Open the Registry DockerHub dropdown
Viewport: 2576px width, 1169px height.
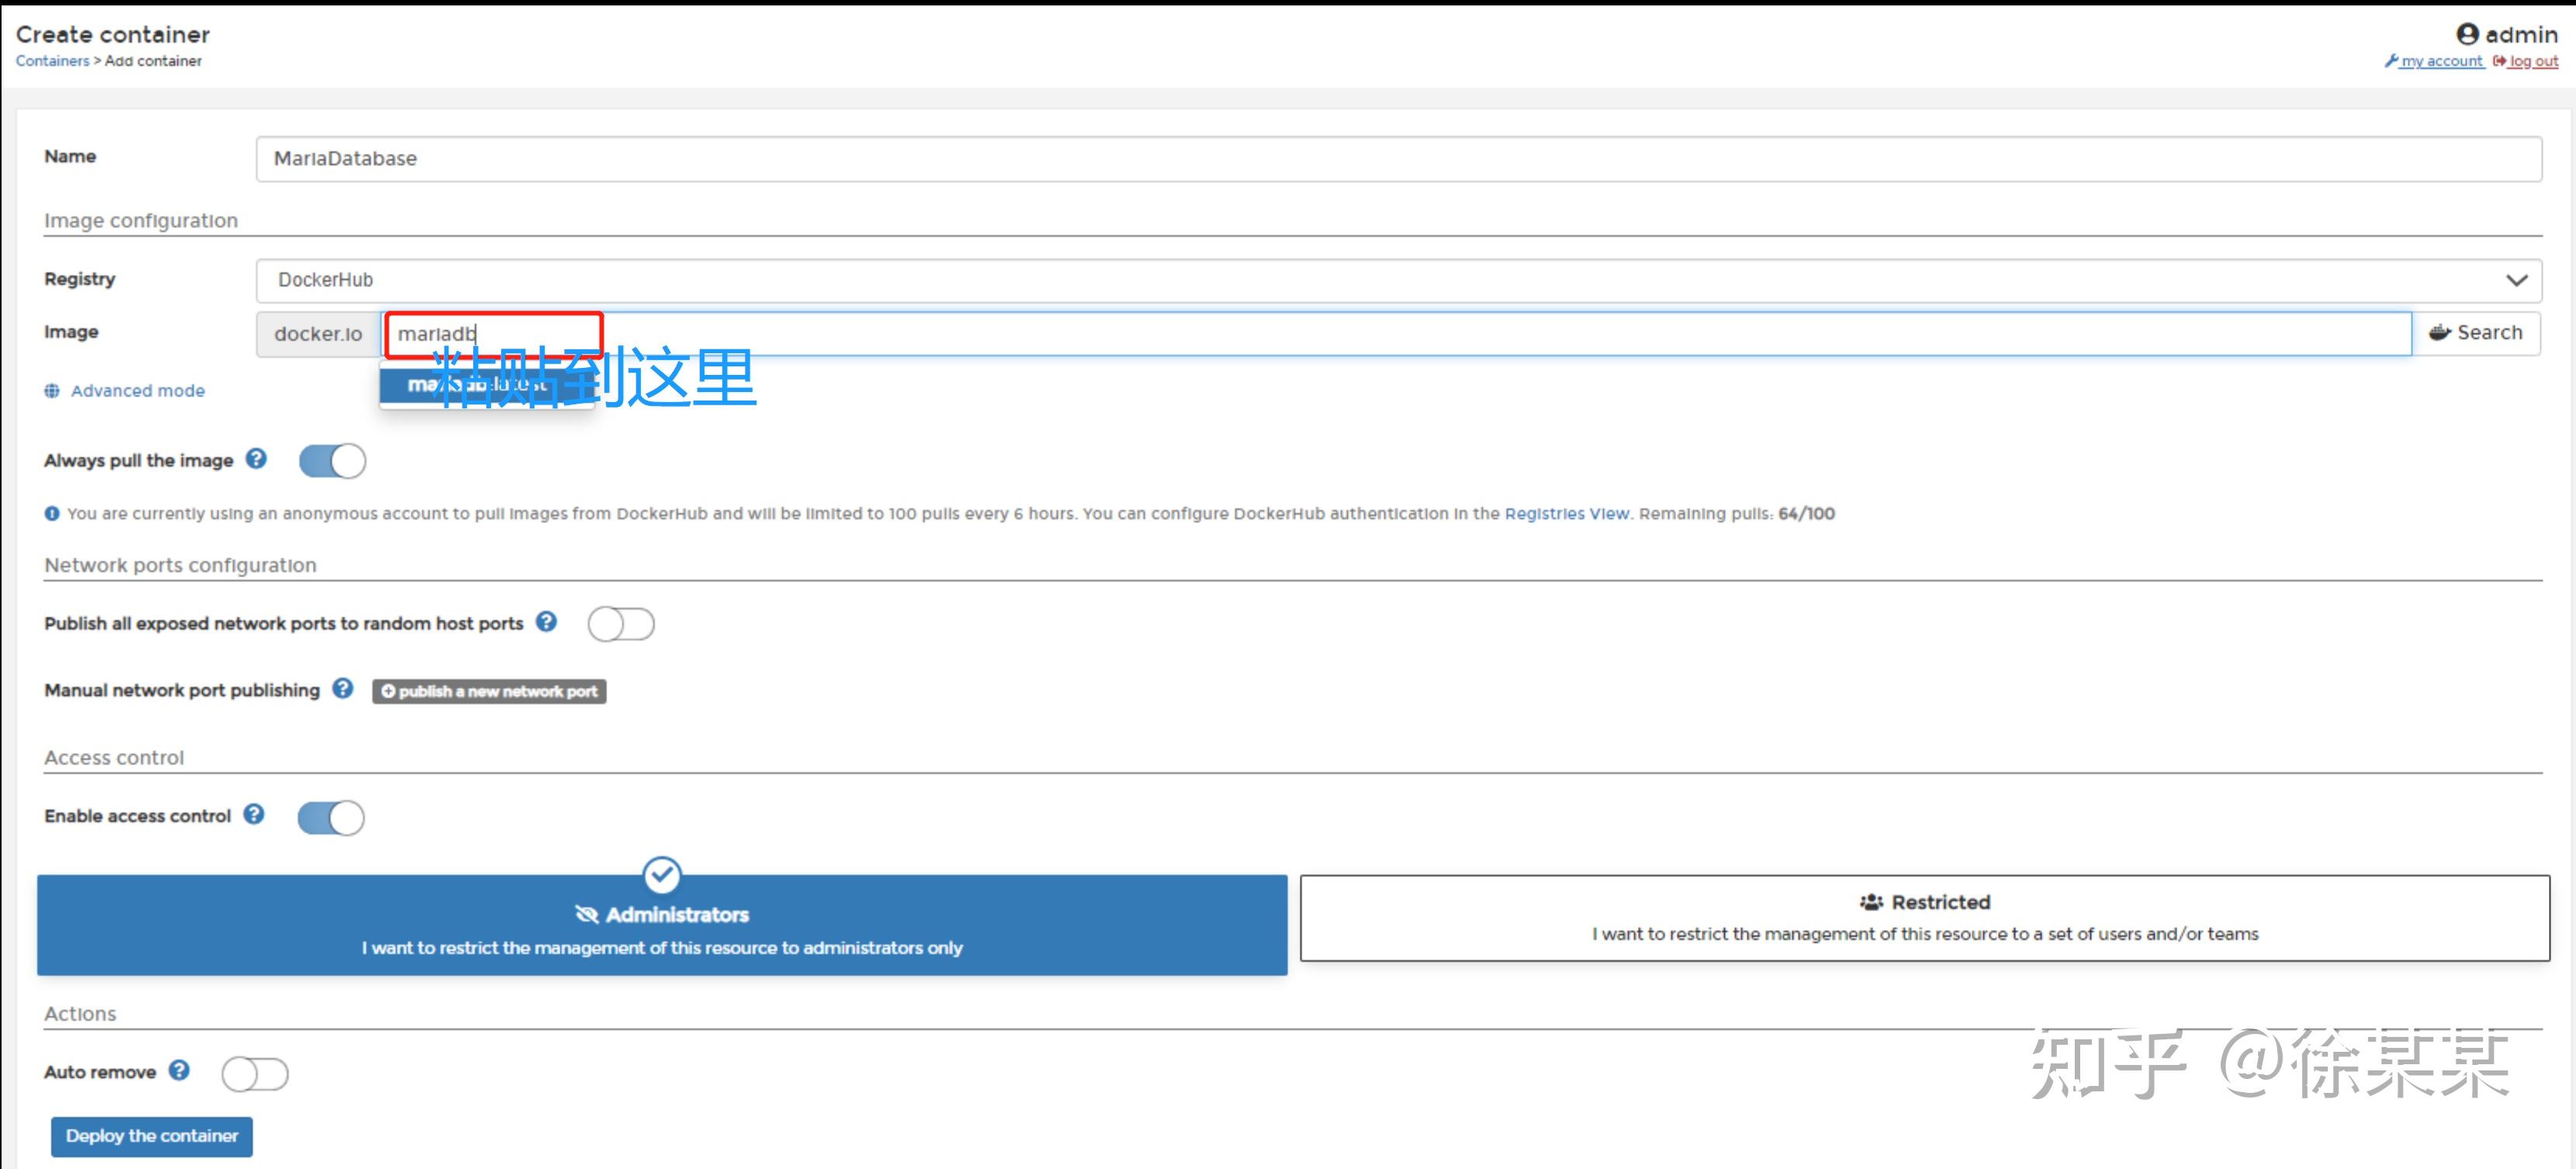pyautogui.click(x=1398, y=281)
